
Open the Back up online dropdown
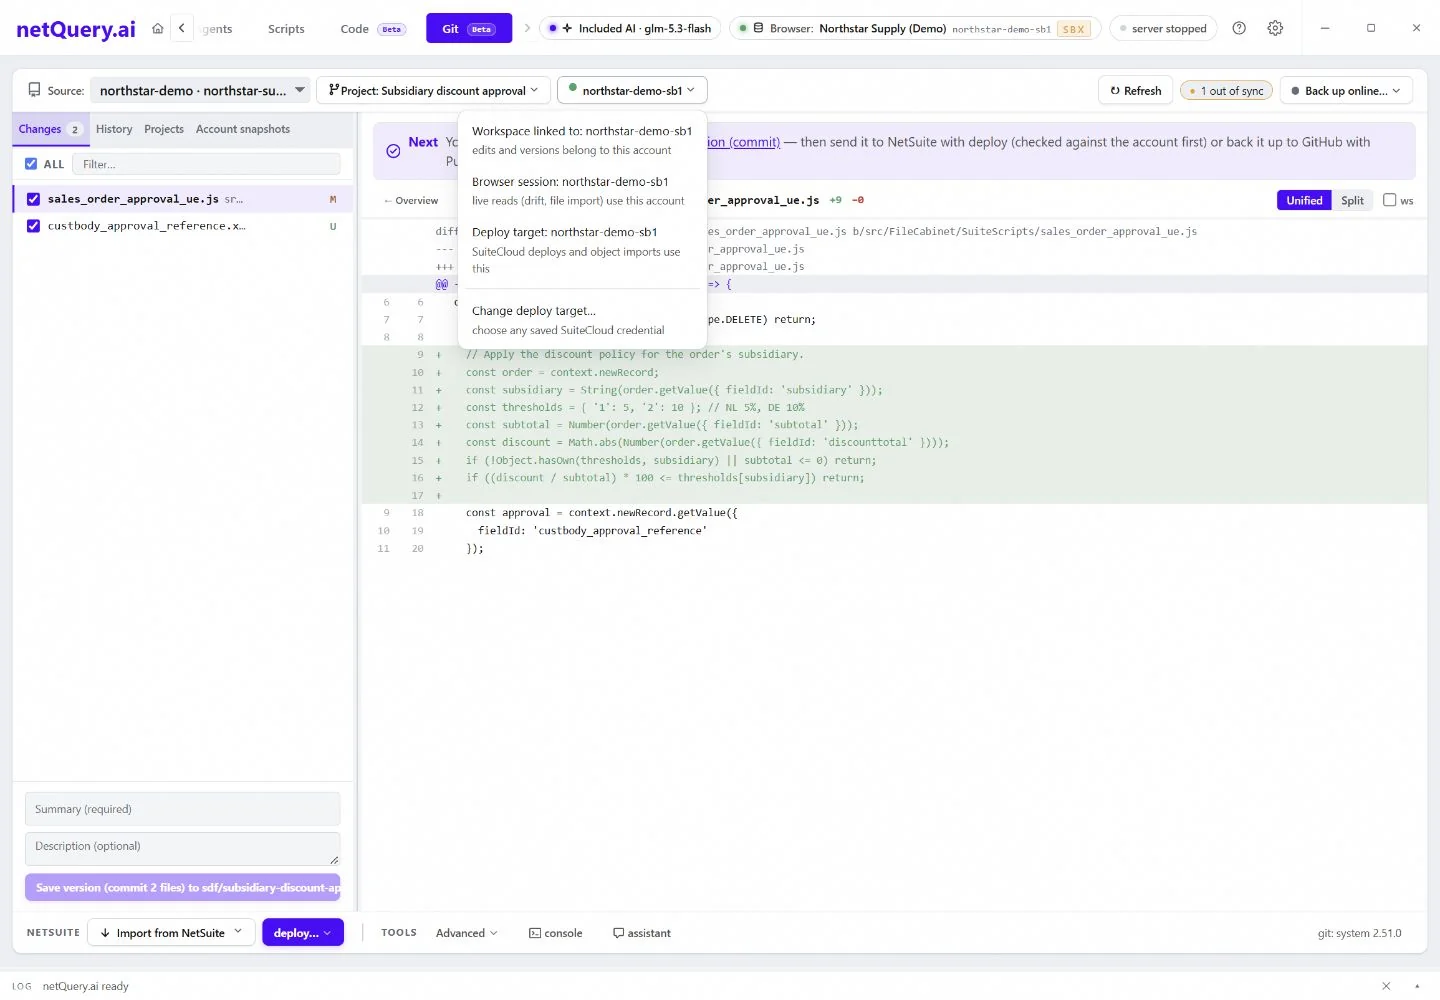[x=1346, y=90]
